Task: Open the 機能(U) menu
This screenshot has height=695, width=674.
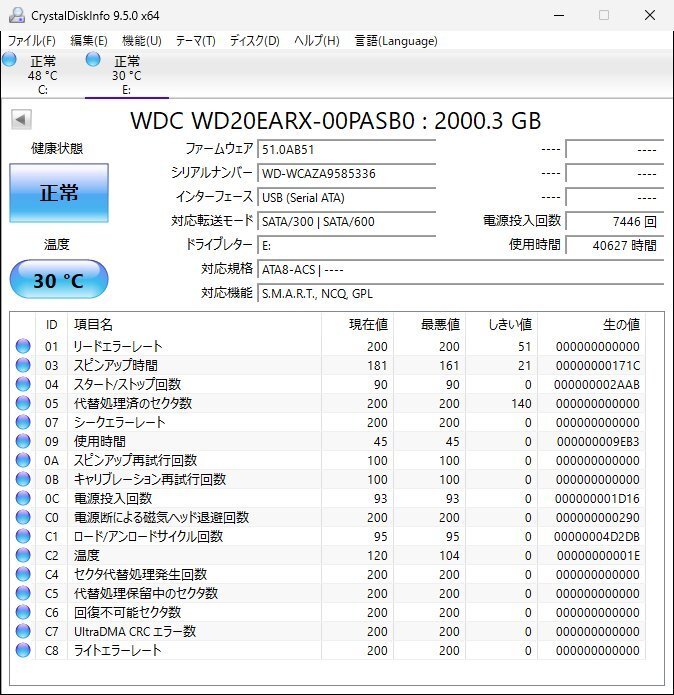Action: 141,41
